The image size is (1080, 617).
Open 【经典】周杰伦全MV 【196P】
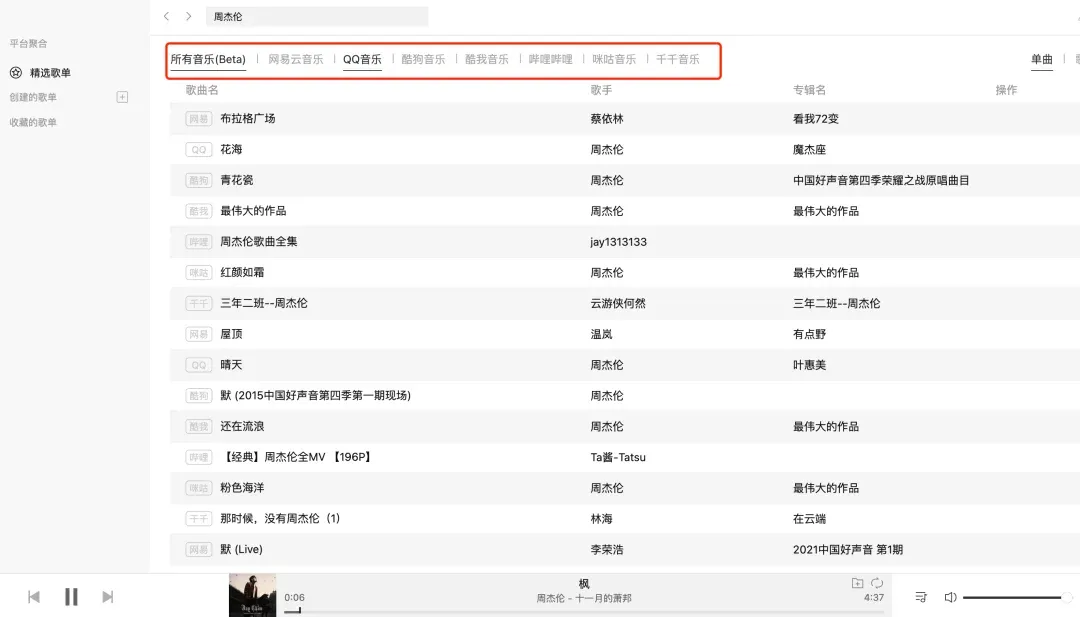coord(297,457)
